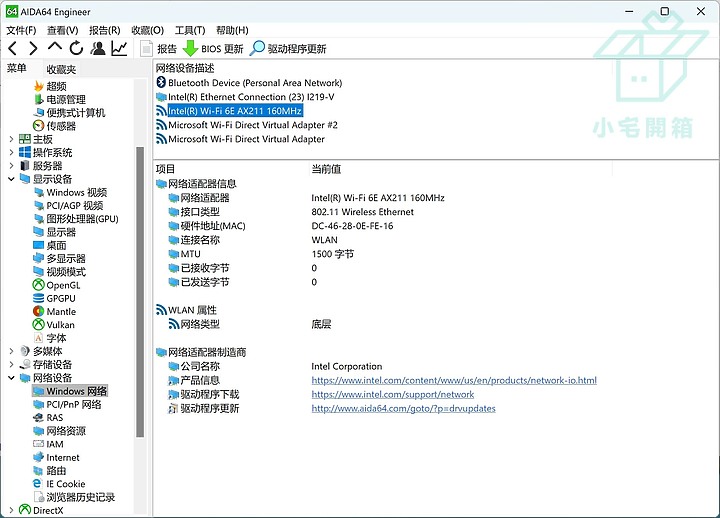
Task: Select the IE Cookie icon item
Action: 60,484
